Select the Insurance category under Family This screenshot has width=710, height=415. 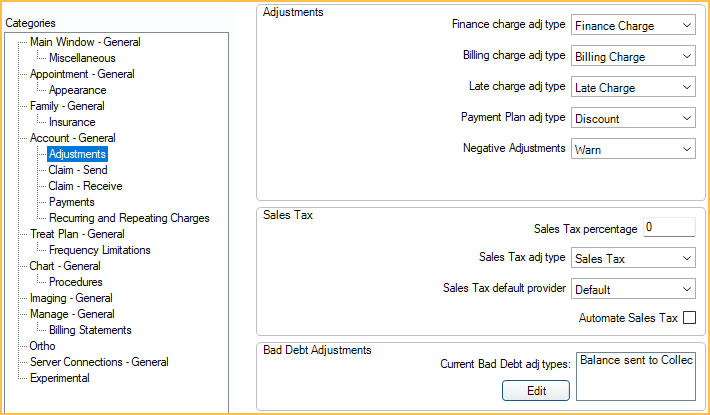(x=72, y=122)
